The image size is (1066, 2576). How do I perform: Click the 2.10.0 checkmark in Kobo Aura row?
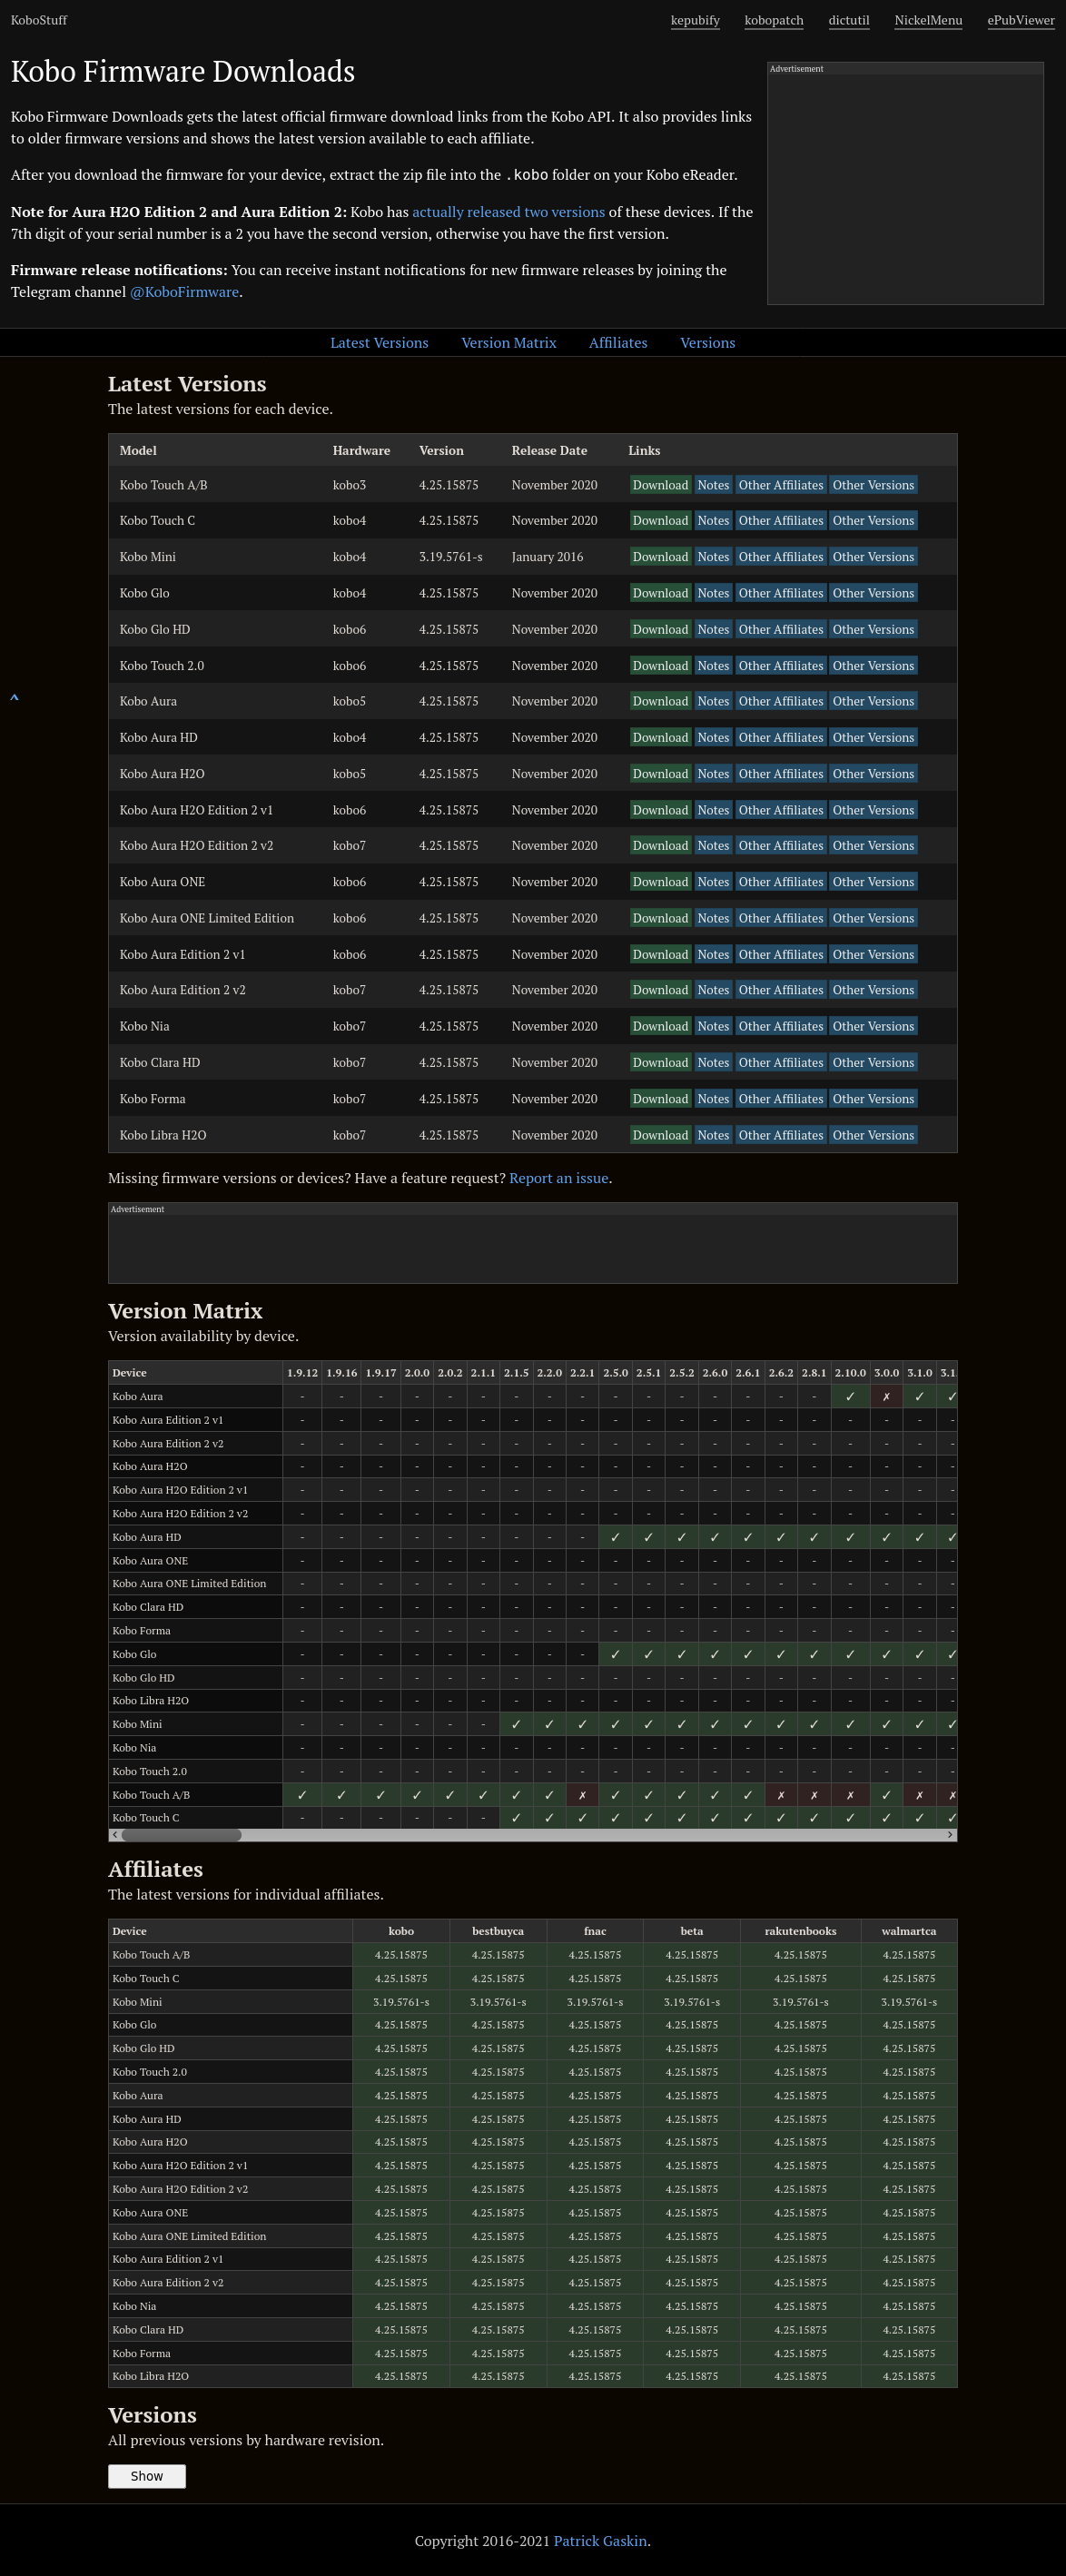850,1397
